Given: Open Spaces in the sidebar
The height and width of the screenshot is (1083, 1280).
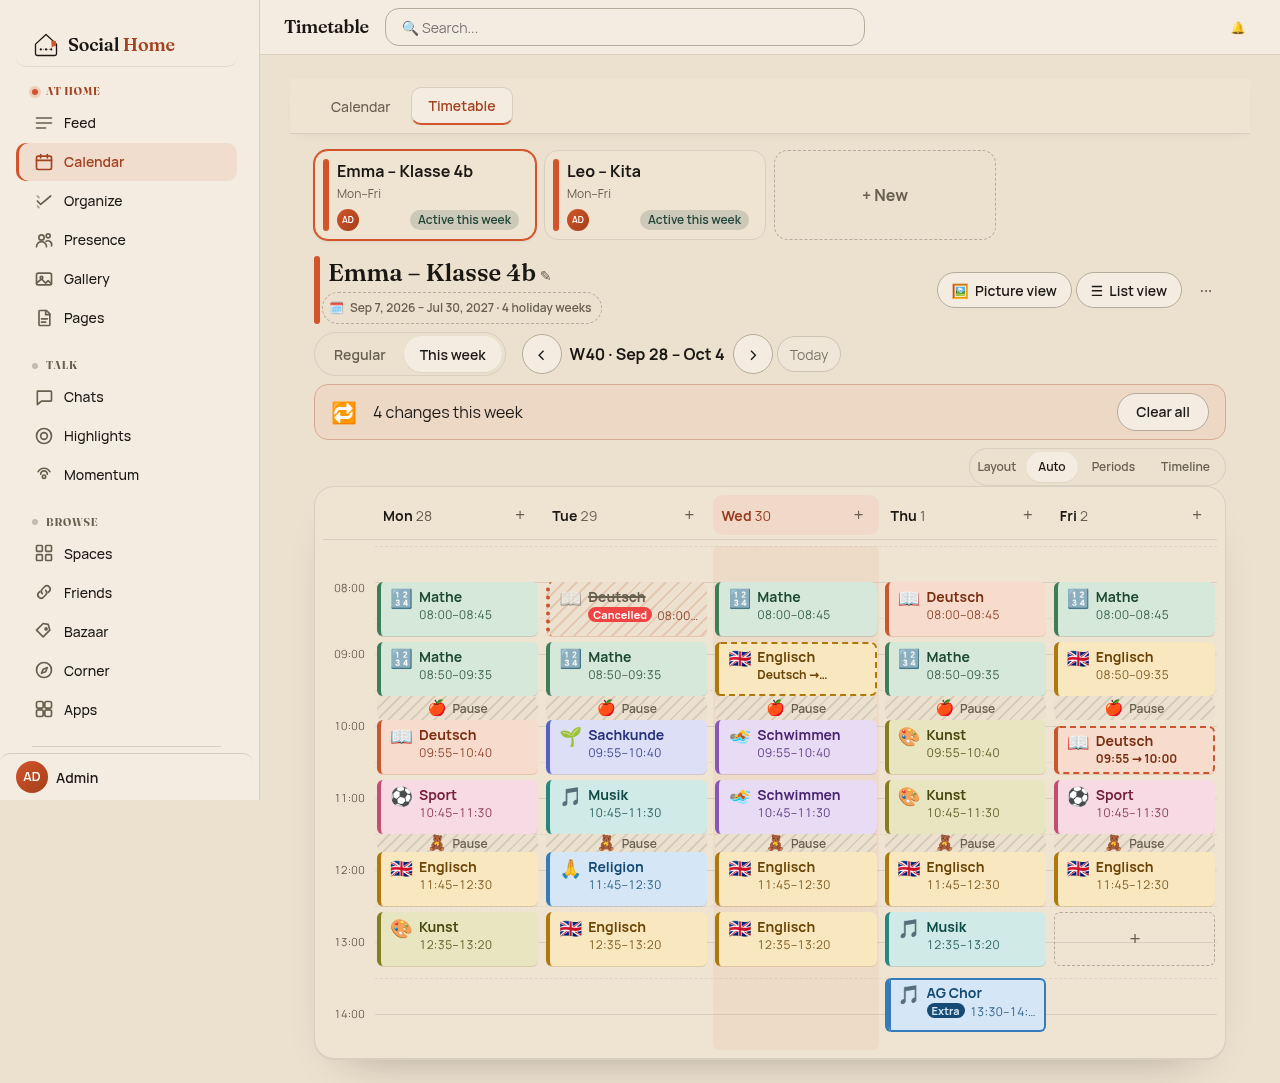Looking at the screenshot, I should click(x=127, y=554).
